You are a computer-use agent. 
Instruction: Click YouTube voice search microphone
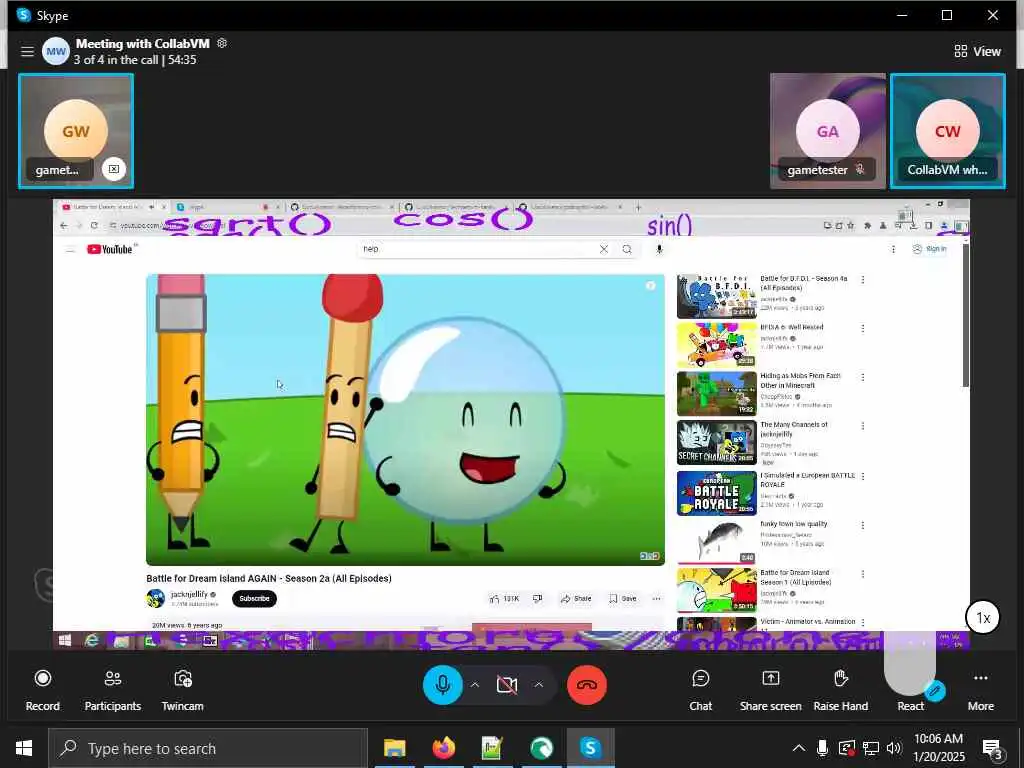point(659,249)
